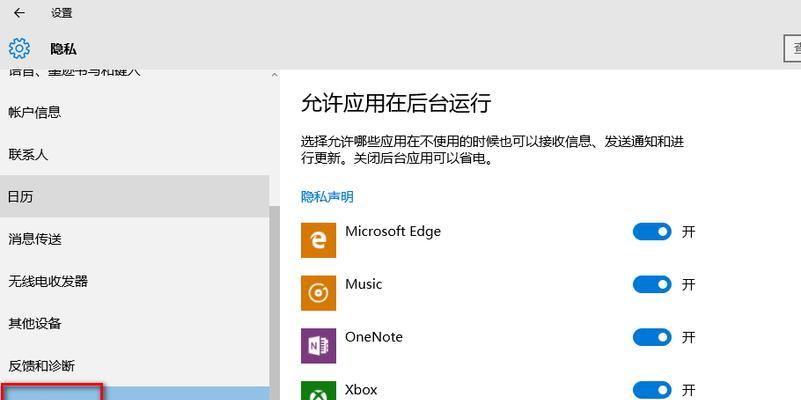Choose 其他设备 in sidebar

[134, 324]
